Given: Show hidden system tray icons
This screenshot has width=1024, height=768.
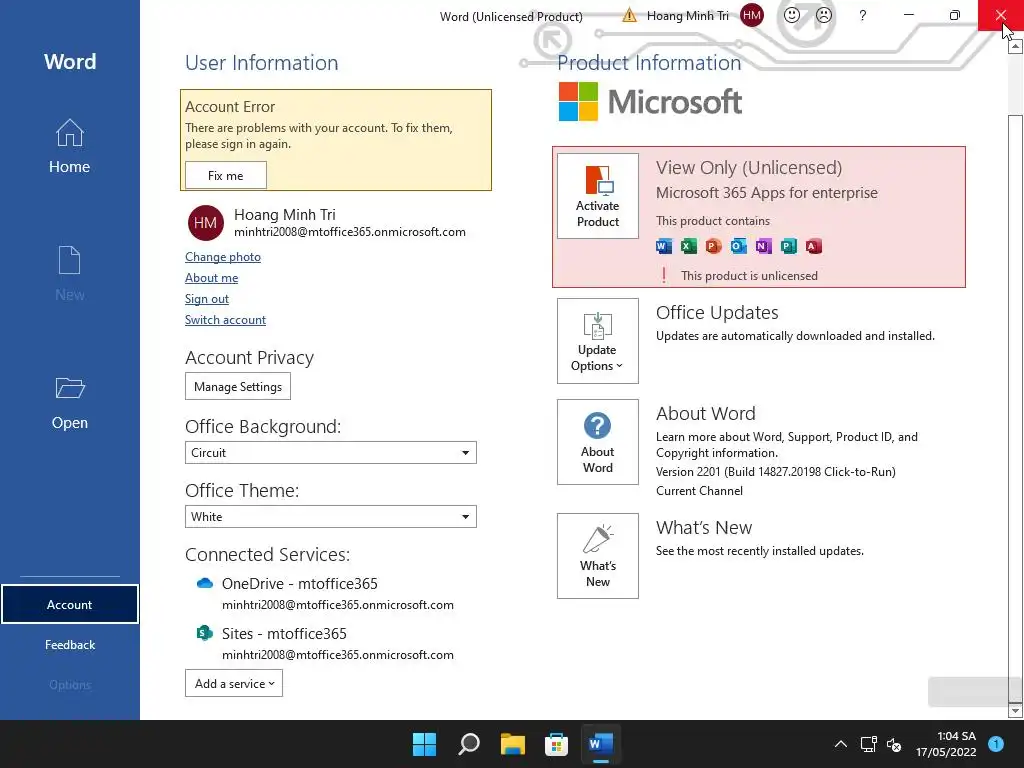Looking at the screenshot, I should 840,744.
